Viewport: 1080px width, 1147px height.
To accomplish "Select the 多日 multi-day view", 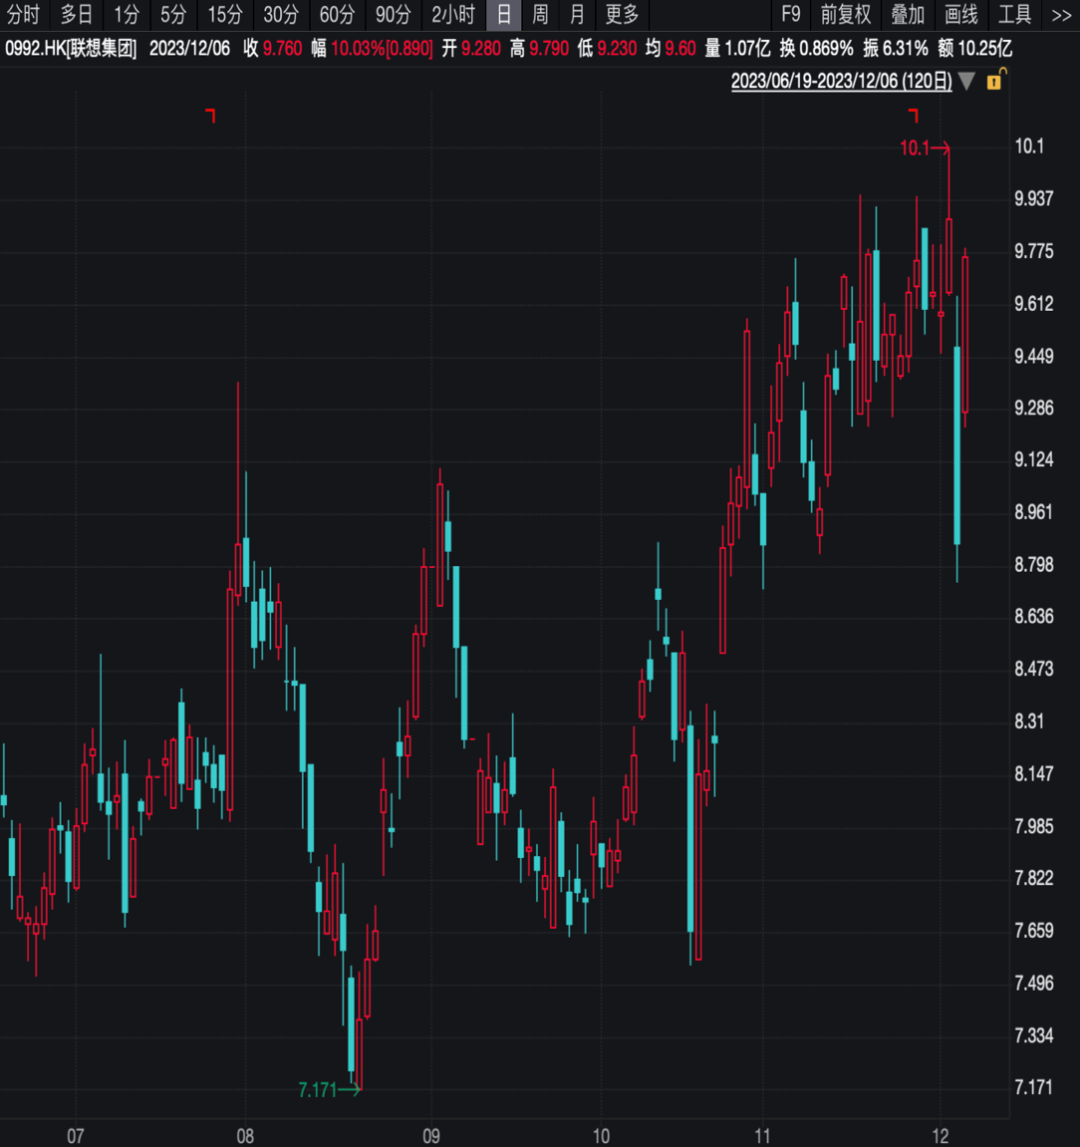I will (76, 15).
